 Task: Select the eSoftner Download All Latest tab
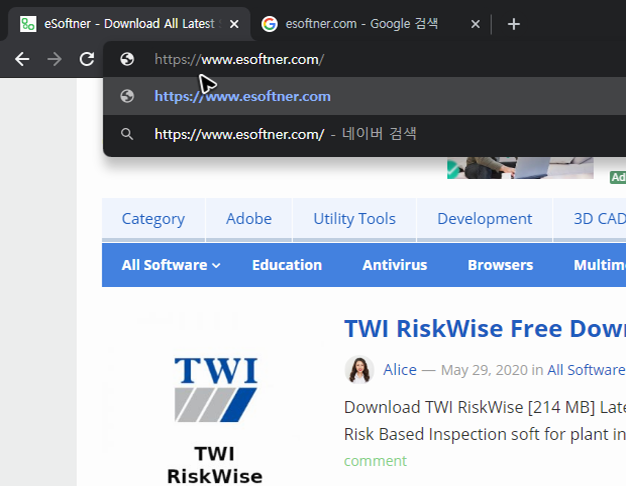tap(130, 24)
